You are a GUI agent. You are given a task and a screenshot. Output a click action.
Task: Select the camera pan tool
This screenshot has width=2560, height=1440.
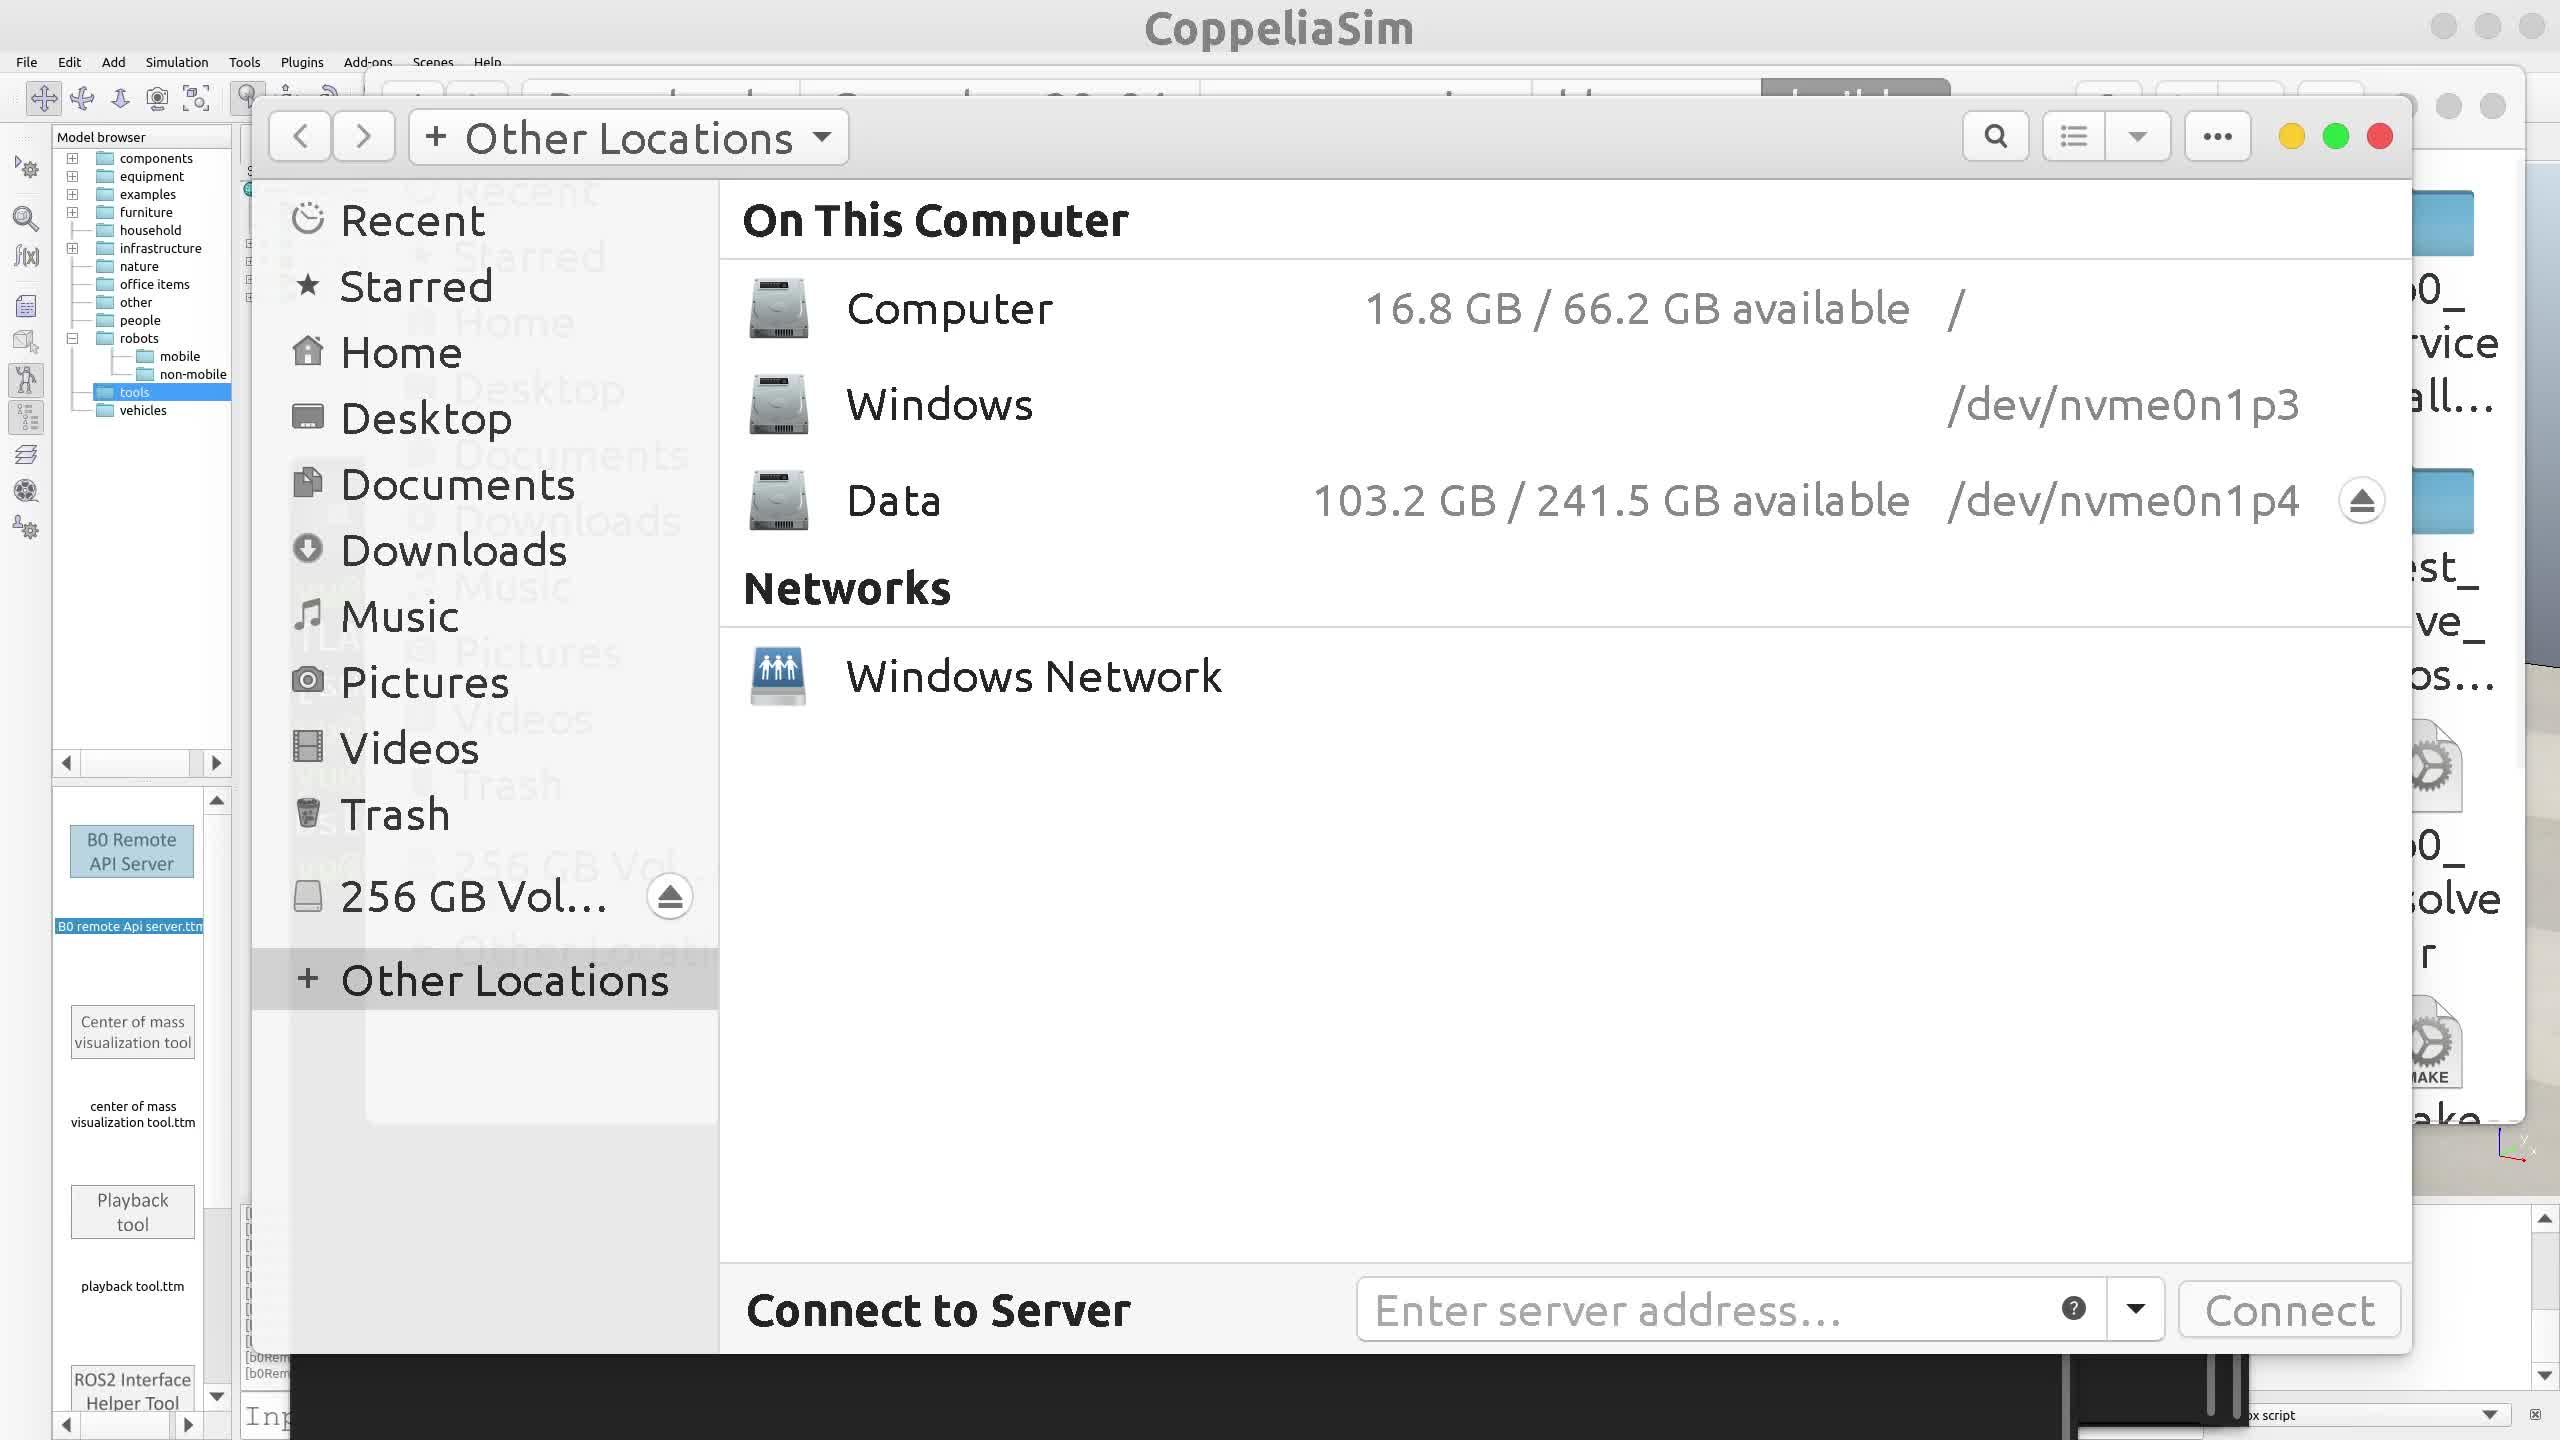pos(44,98)
